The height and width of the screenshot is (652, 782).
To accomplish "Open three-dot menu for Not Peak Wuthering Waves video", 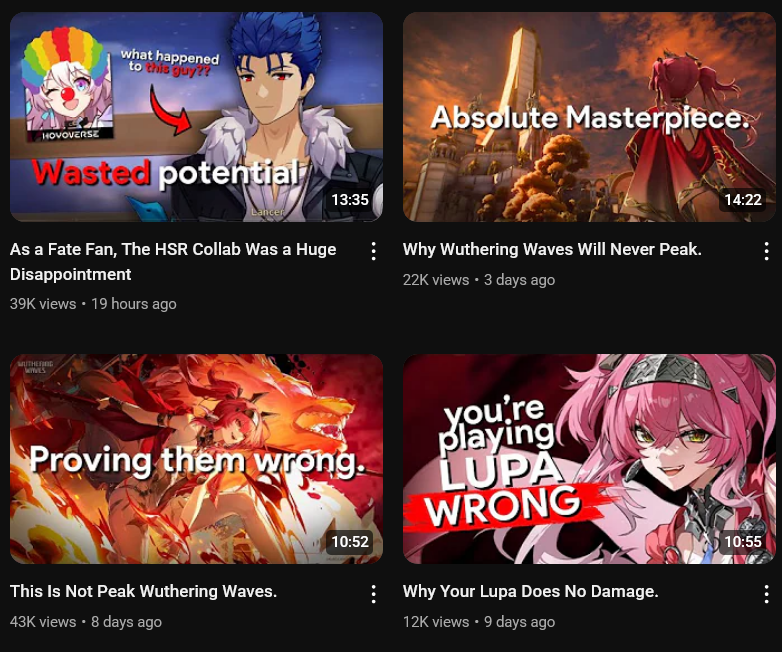I will coord(374,594).
